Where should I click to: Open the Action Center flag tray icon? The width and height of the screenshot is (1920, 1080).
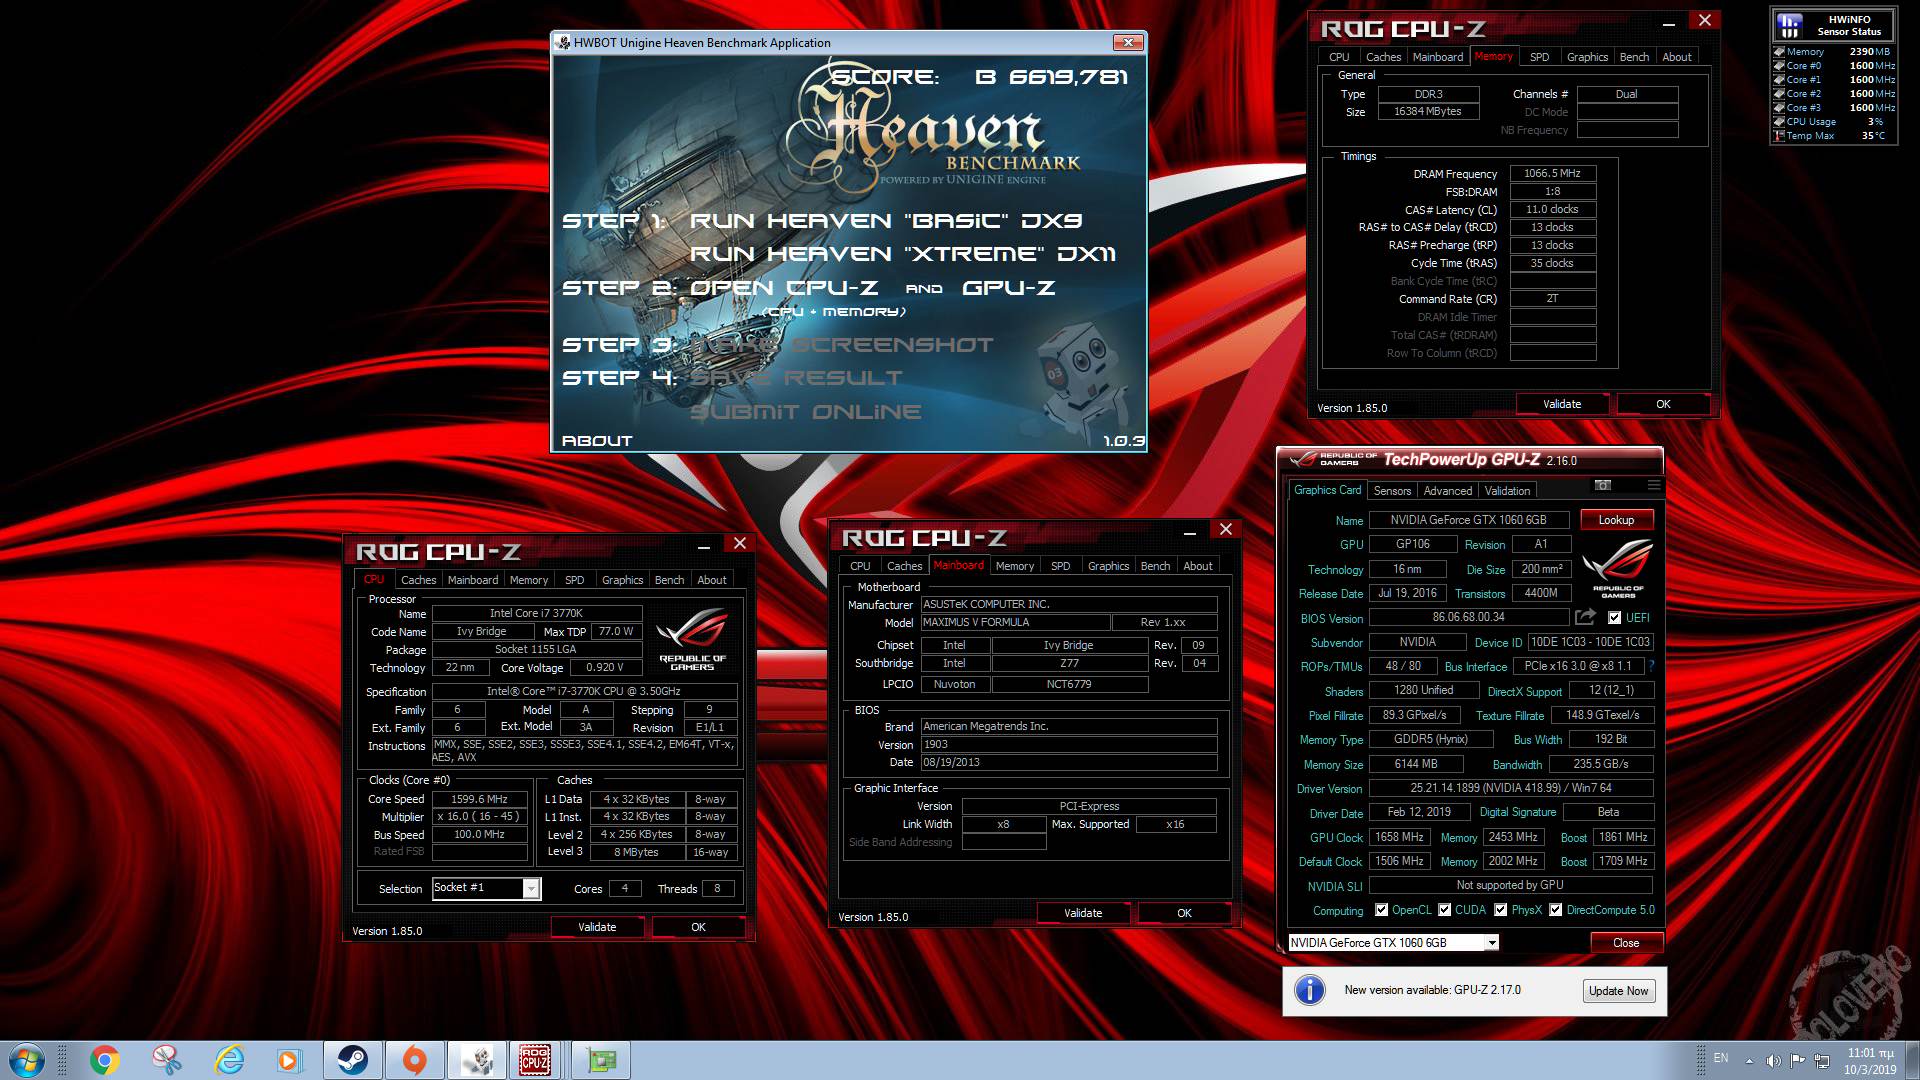pyautogui.click(x=1797, y=1061)
